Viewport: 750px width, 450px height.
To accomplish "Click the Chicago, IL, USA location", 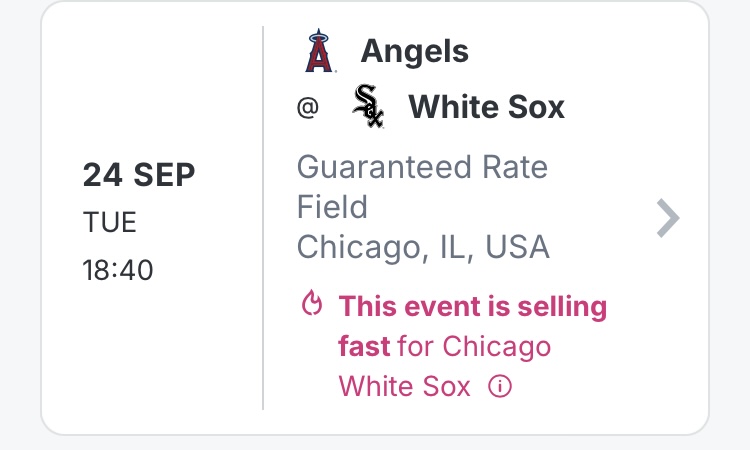I will [x=423, y=246].
